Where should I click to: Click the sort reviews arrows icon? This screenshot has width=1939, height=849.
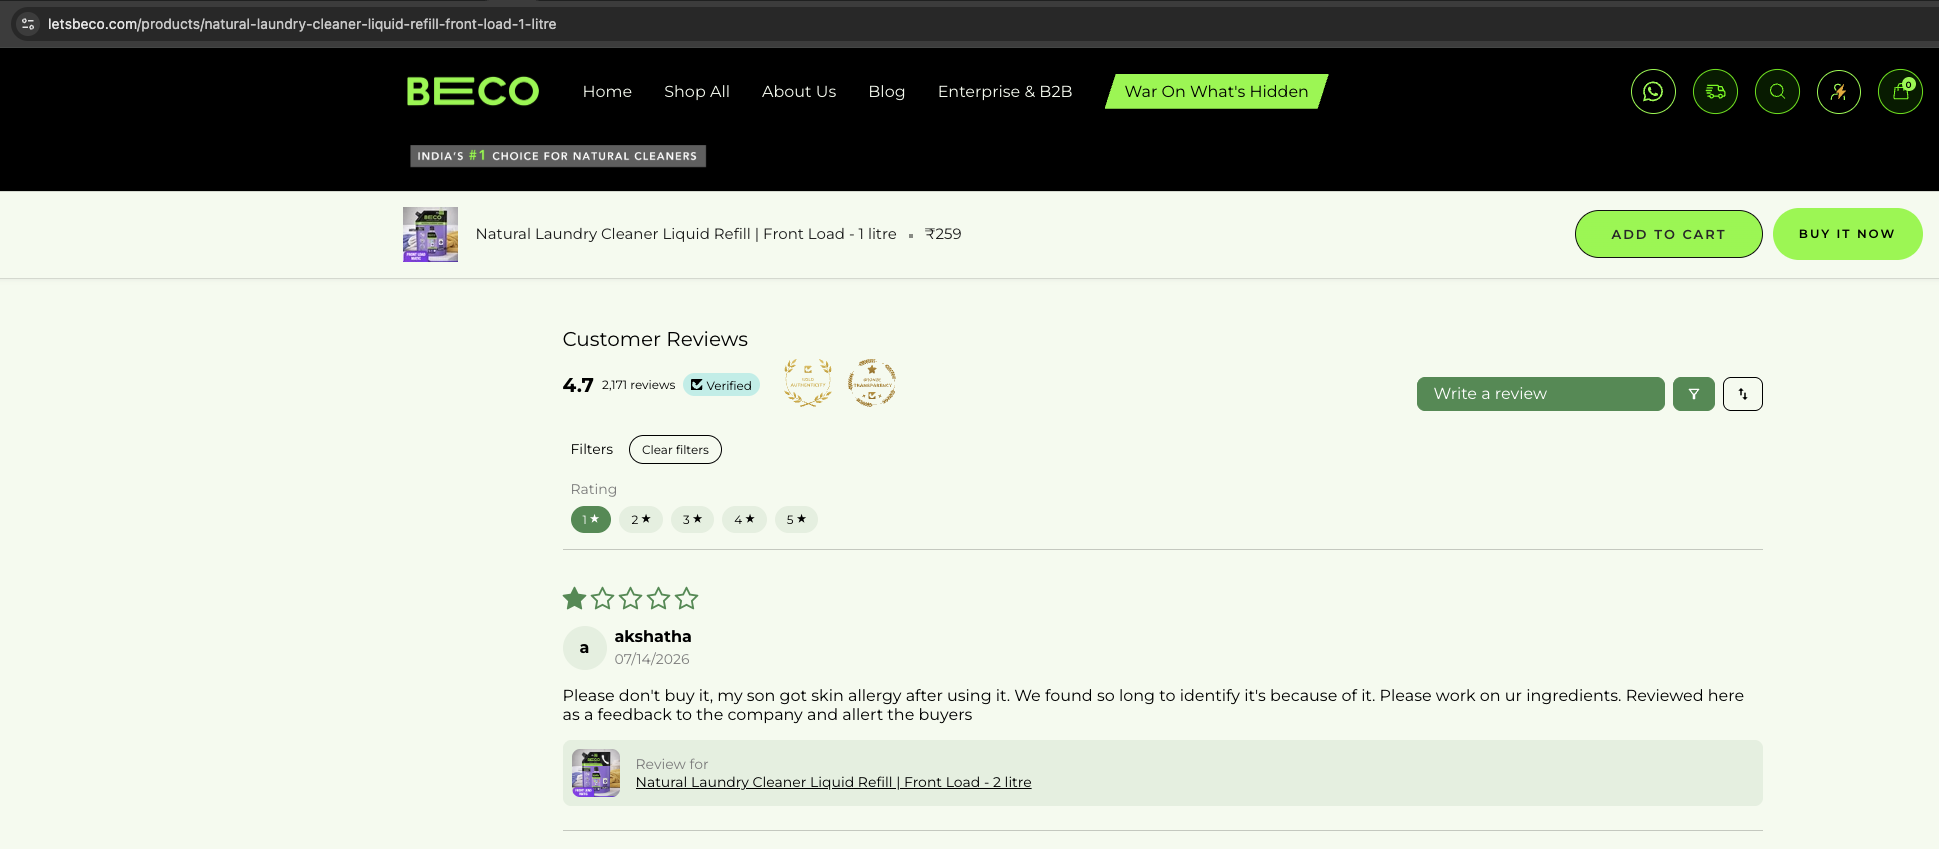tap(1743, 394)
